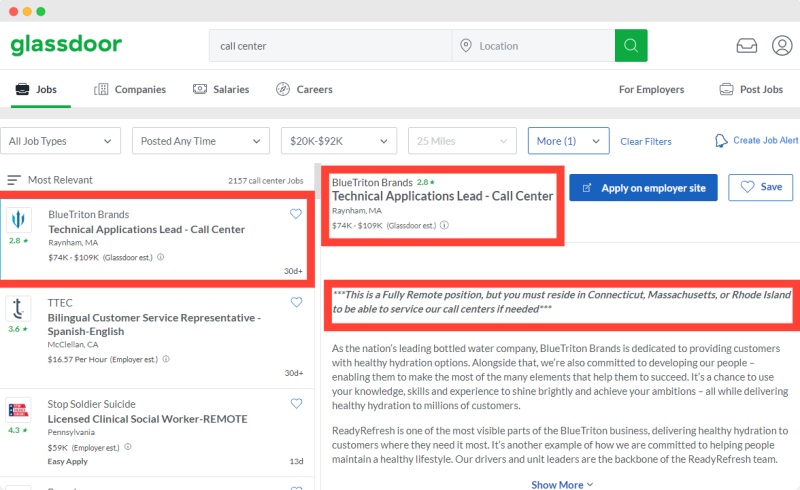Click external link icon on Apply button
This screenshot has width=800, height=490.
point(587,188)
